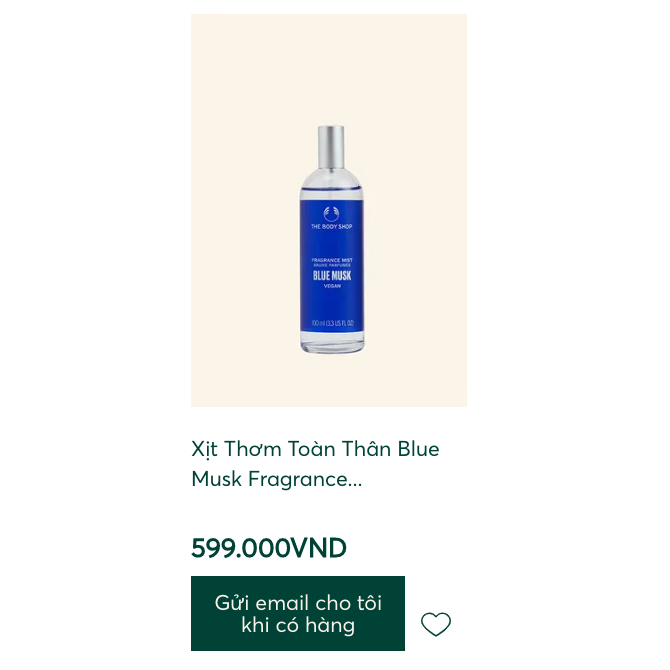Toggle the heart favorite outline icon
This screenshot has width=670, height=670.
(435, 624)
